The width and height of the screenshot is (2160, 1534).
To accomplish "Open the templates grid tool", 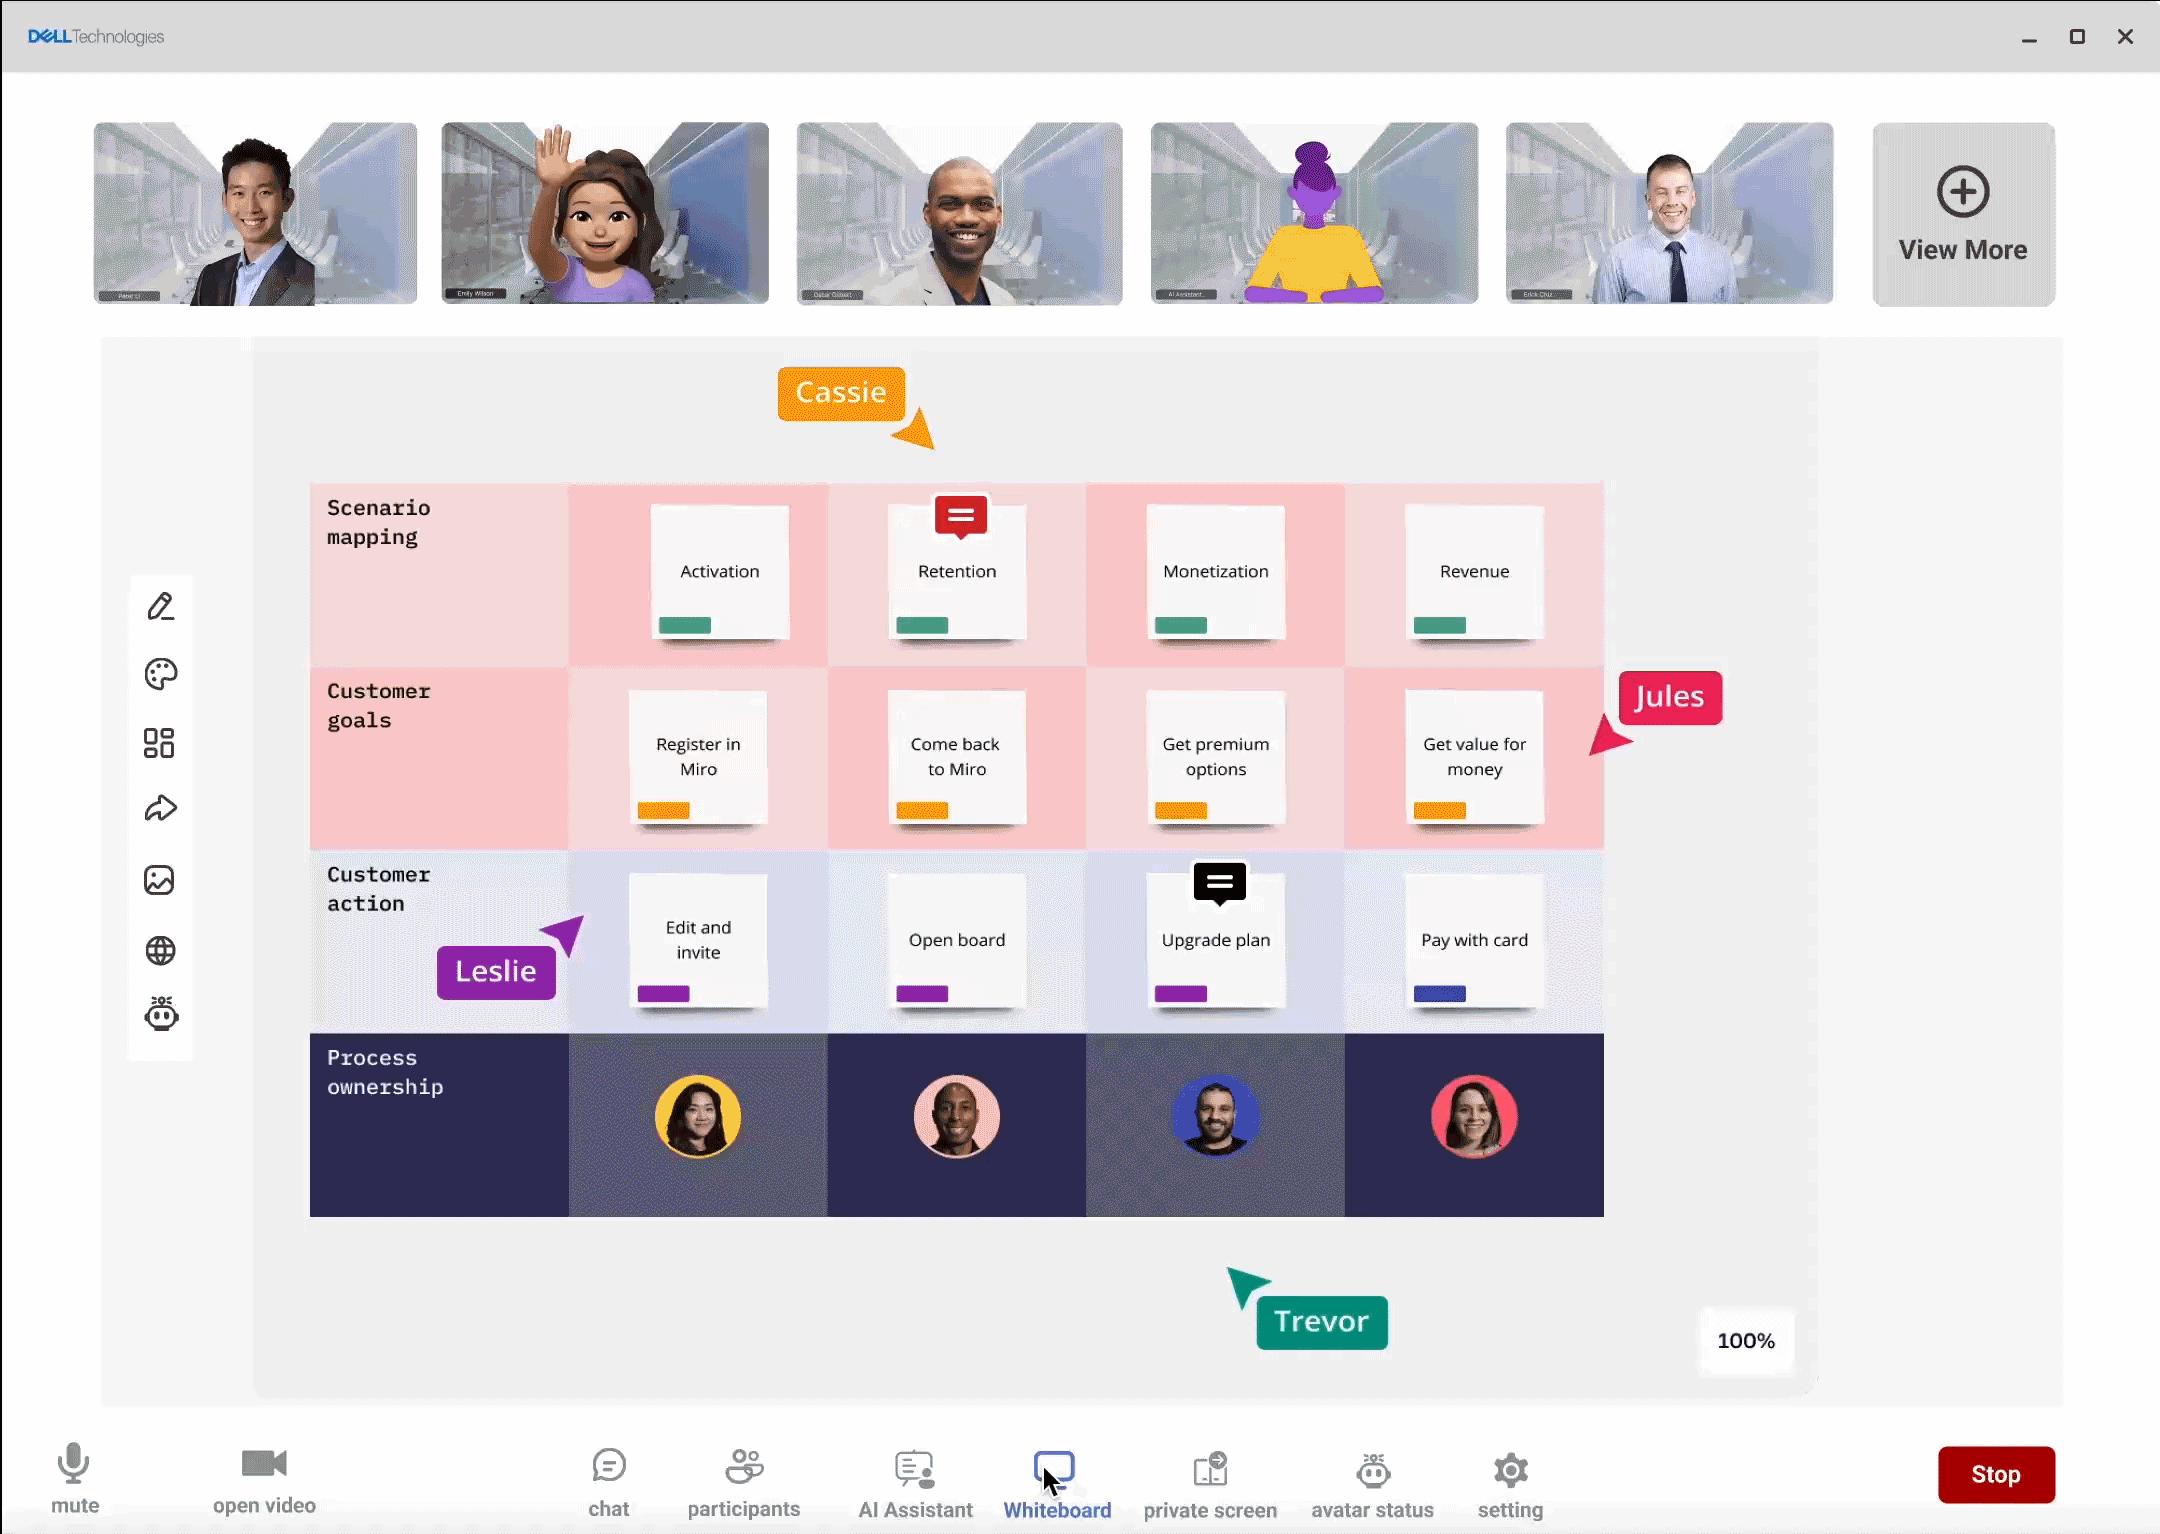I will (x=159, y=743).
